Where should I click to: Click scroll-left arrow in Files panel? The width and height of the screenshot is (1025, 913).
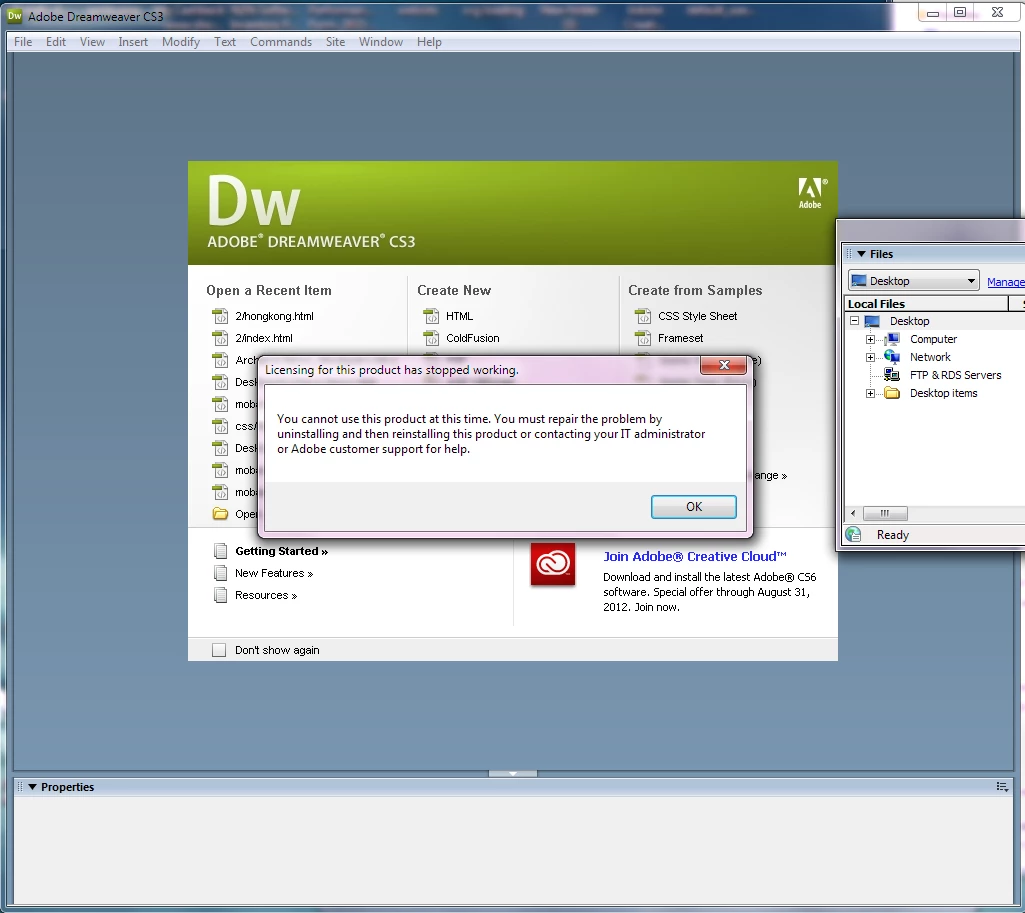tap(853, 514)
